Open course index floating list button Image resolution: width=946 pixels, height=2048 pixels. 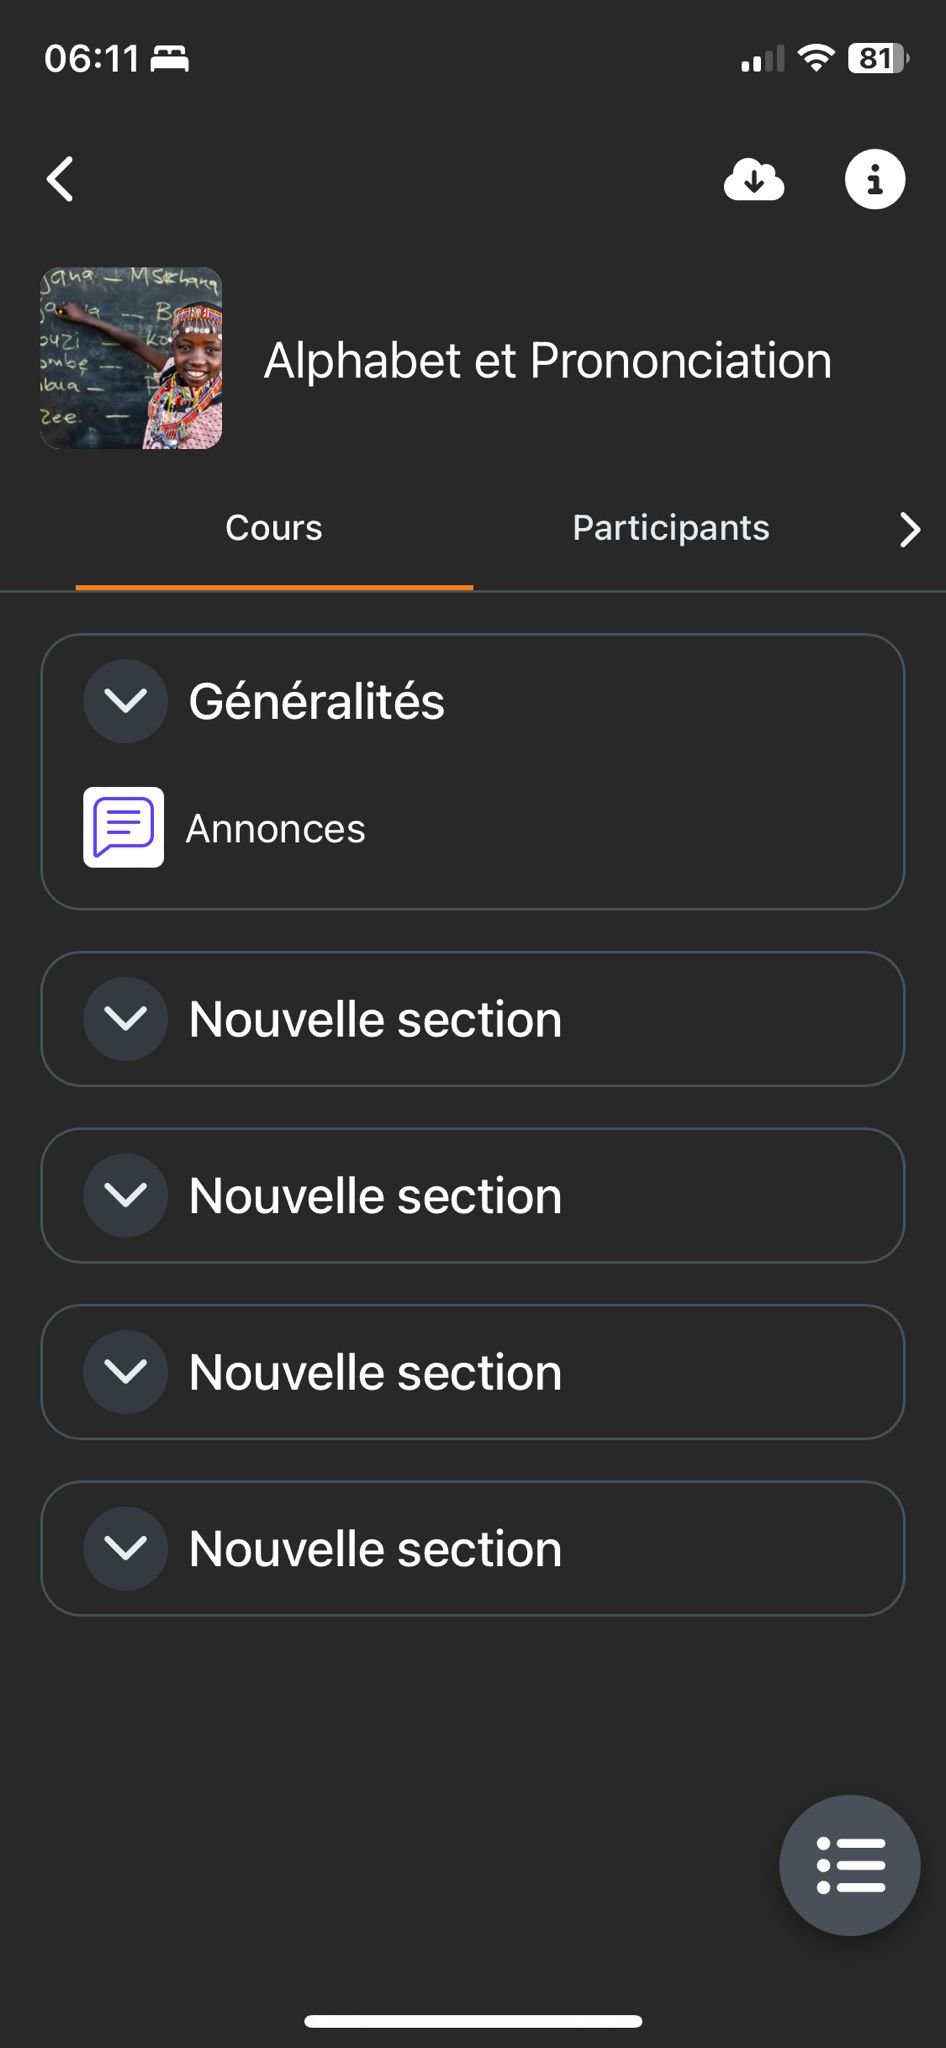(x=850, y=1865)
